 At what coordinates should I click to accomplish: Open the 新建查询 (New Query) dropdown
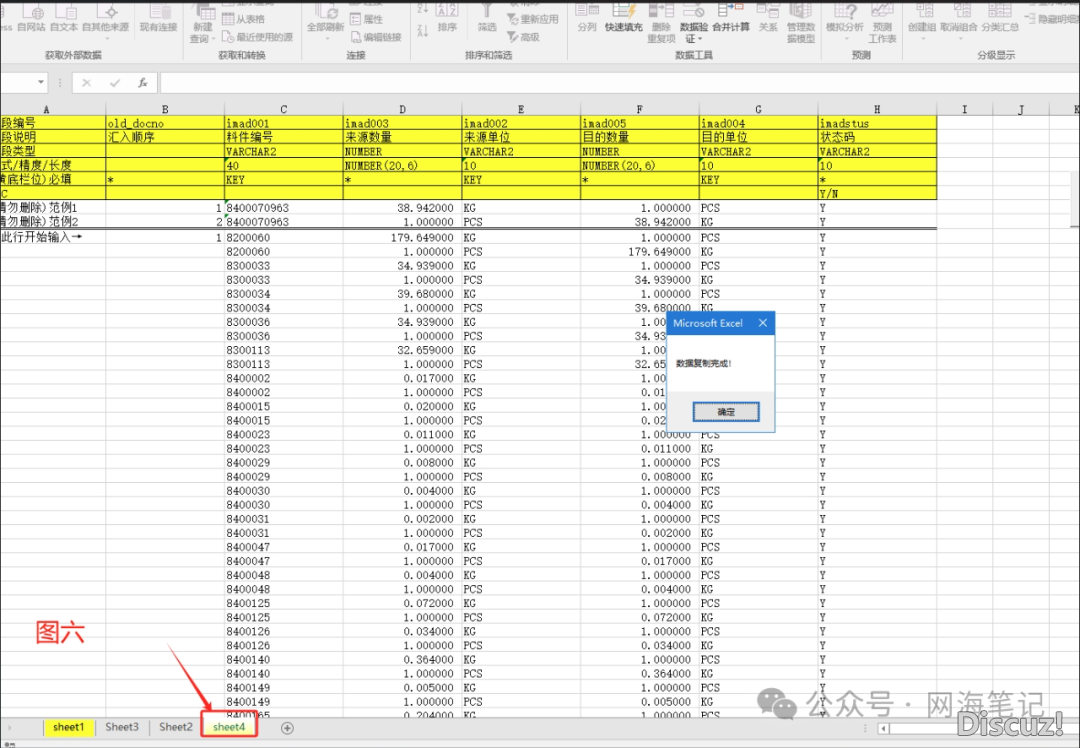click(x=202, y=23)
